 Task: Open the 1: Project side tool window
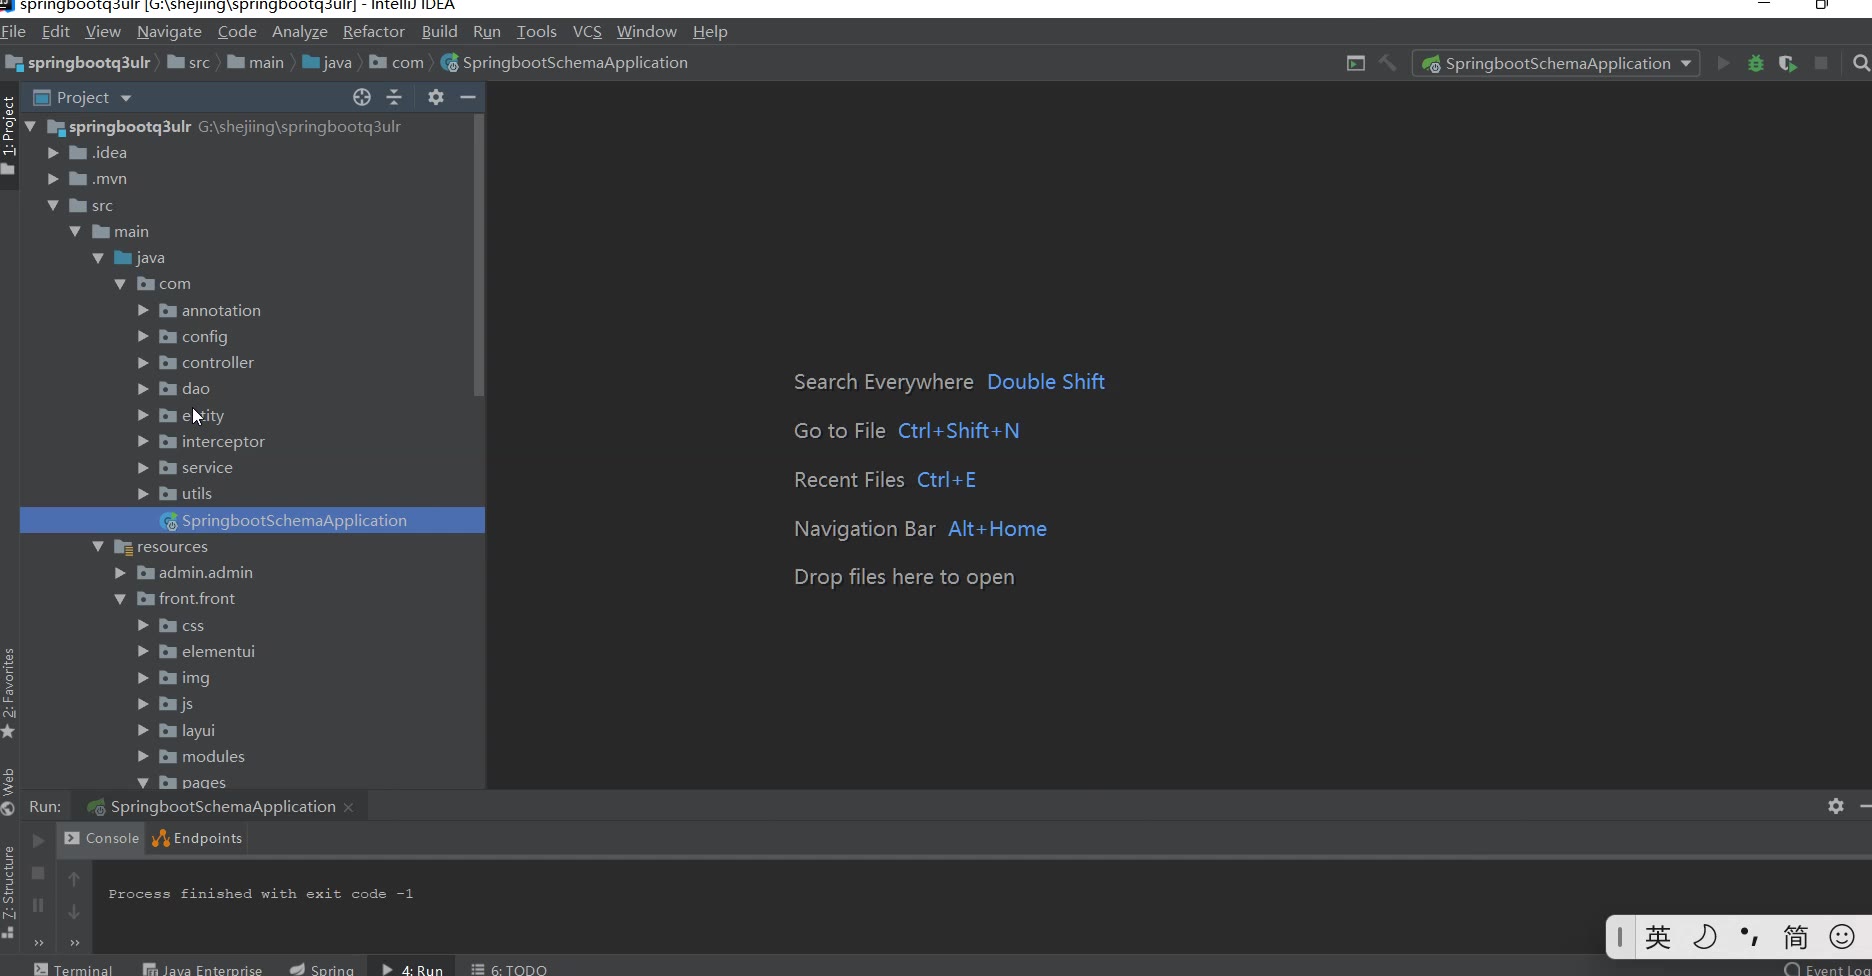click(x=9, y=135)
